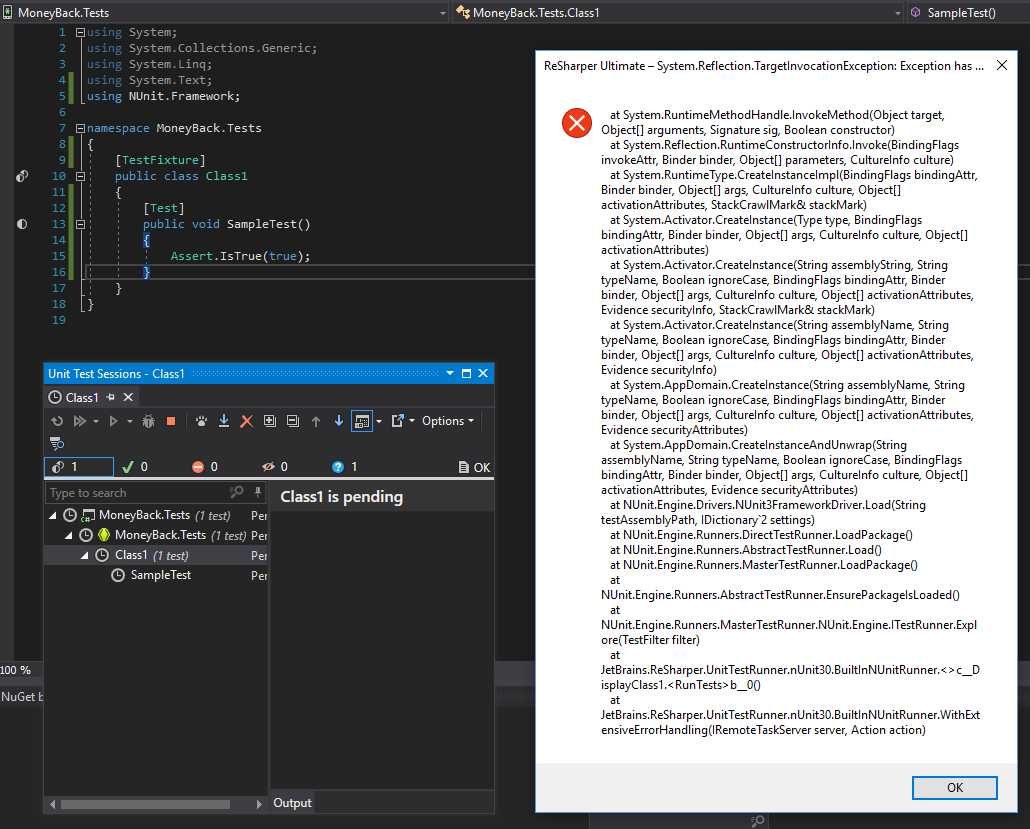This screenshot has height=829, width=1030.
Task: Click search options magnifier icon
Action: tap(236, 492)
